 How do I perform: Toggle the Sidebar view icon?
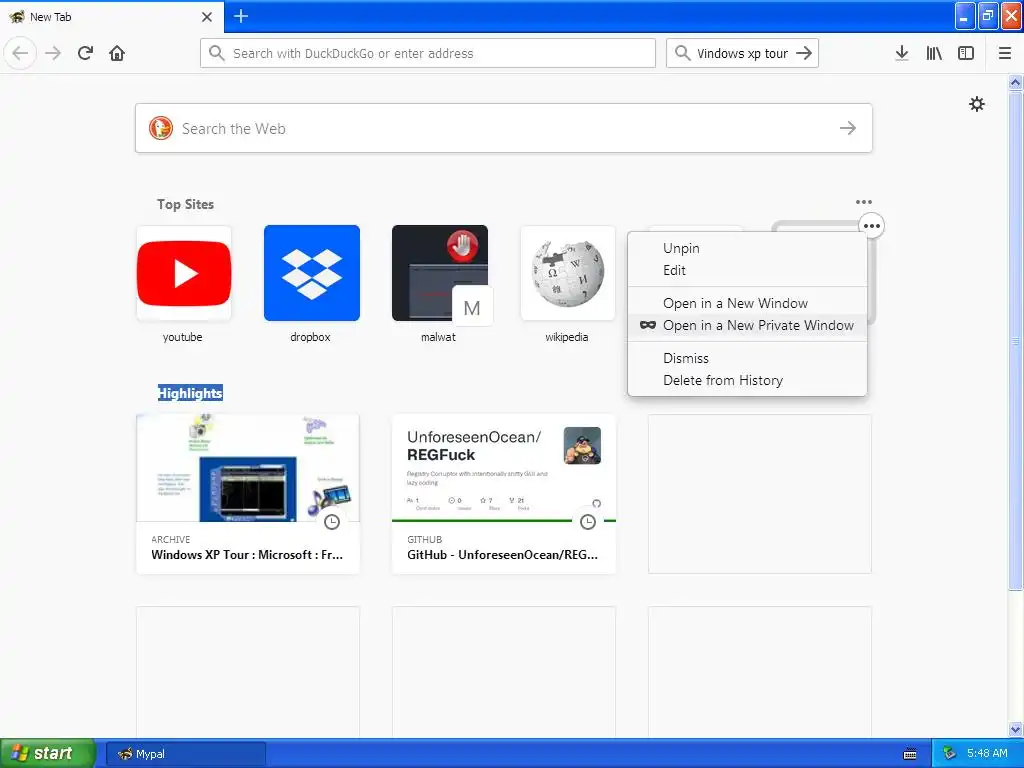966,53
